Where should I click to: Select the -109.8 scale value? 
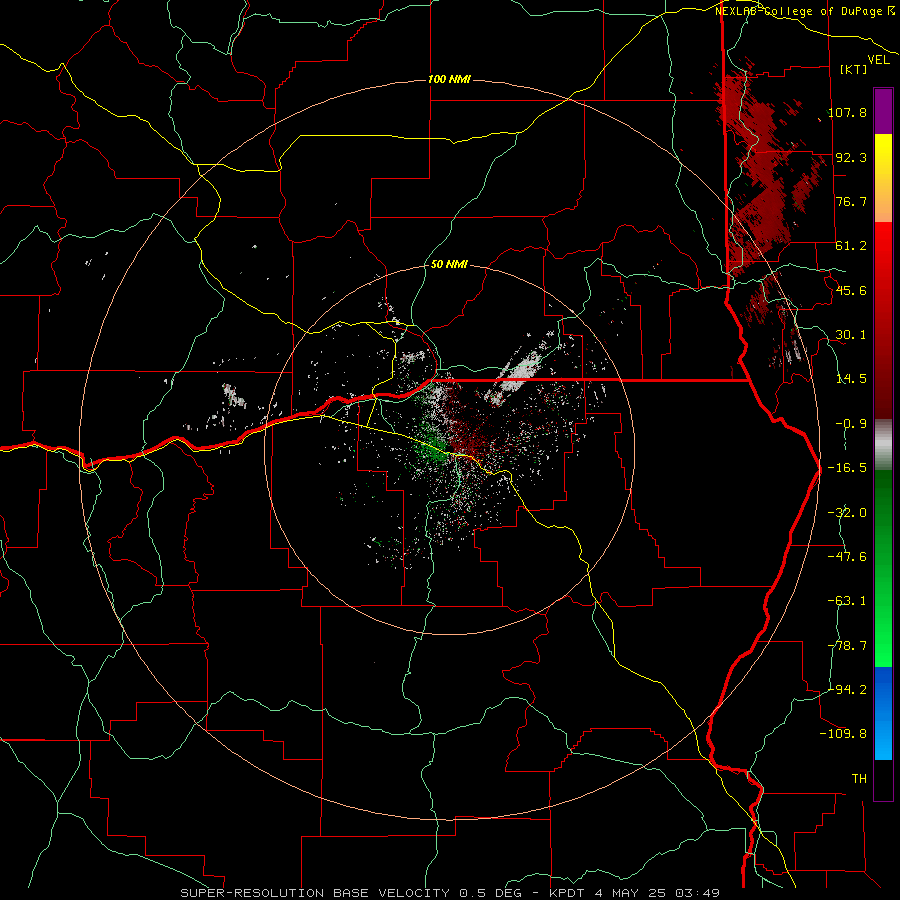click(843, 734)
